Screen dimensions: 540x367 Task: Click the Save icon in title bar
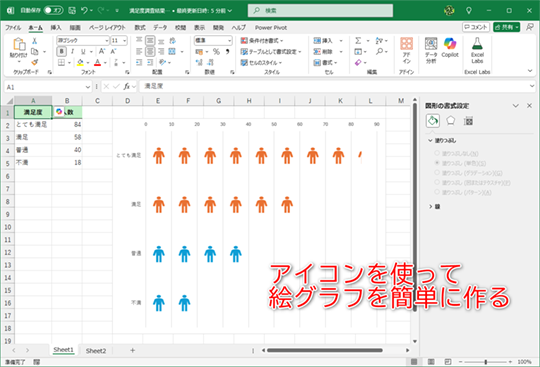tap(72, 11)
